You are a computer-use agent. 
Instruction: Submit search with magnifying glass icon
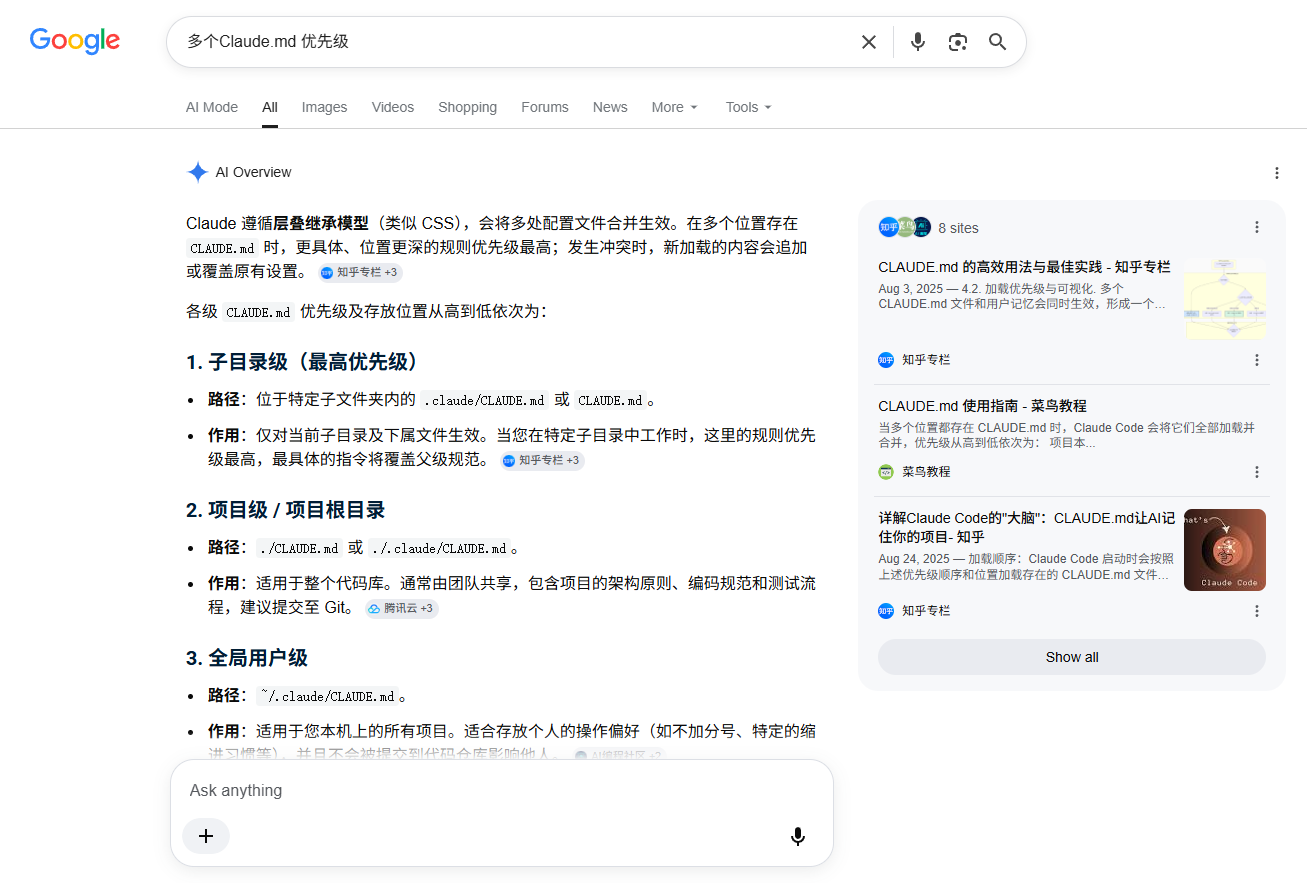(x=997, y=42)
